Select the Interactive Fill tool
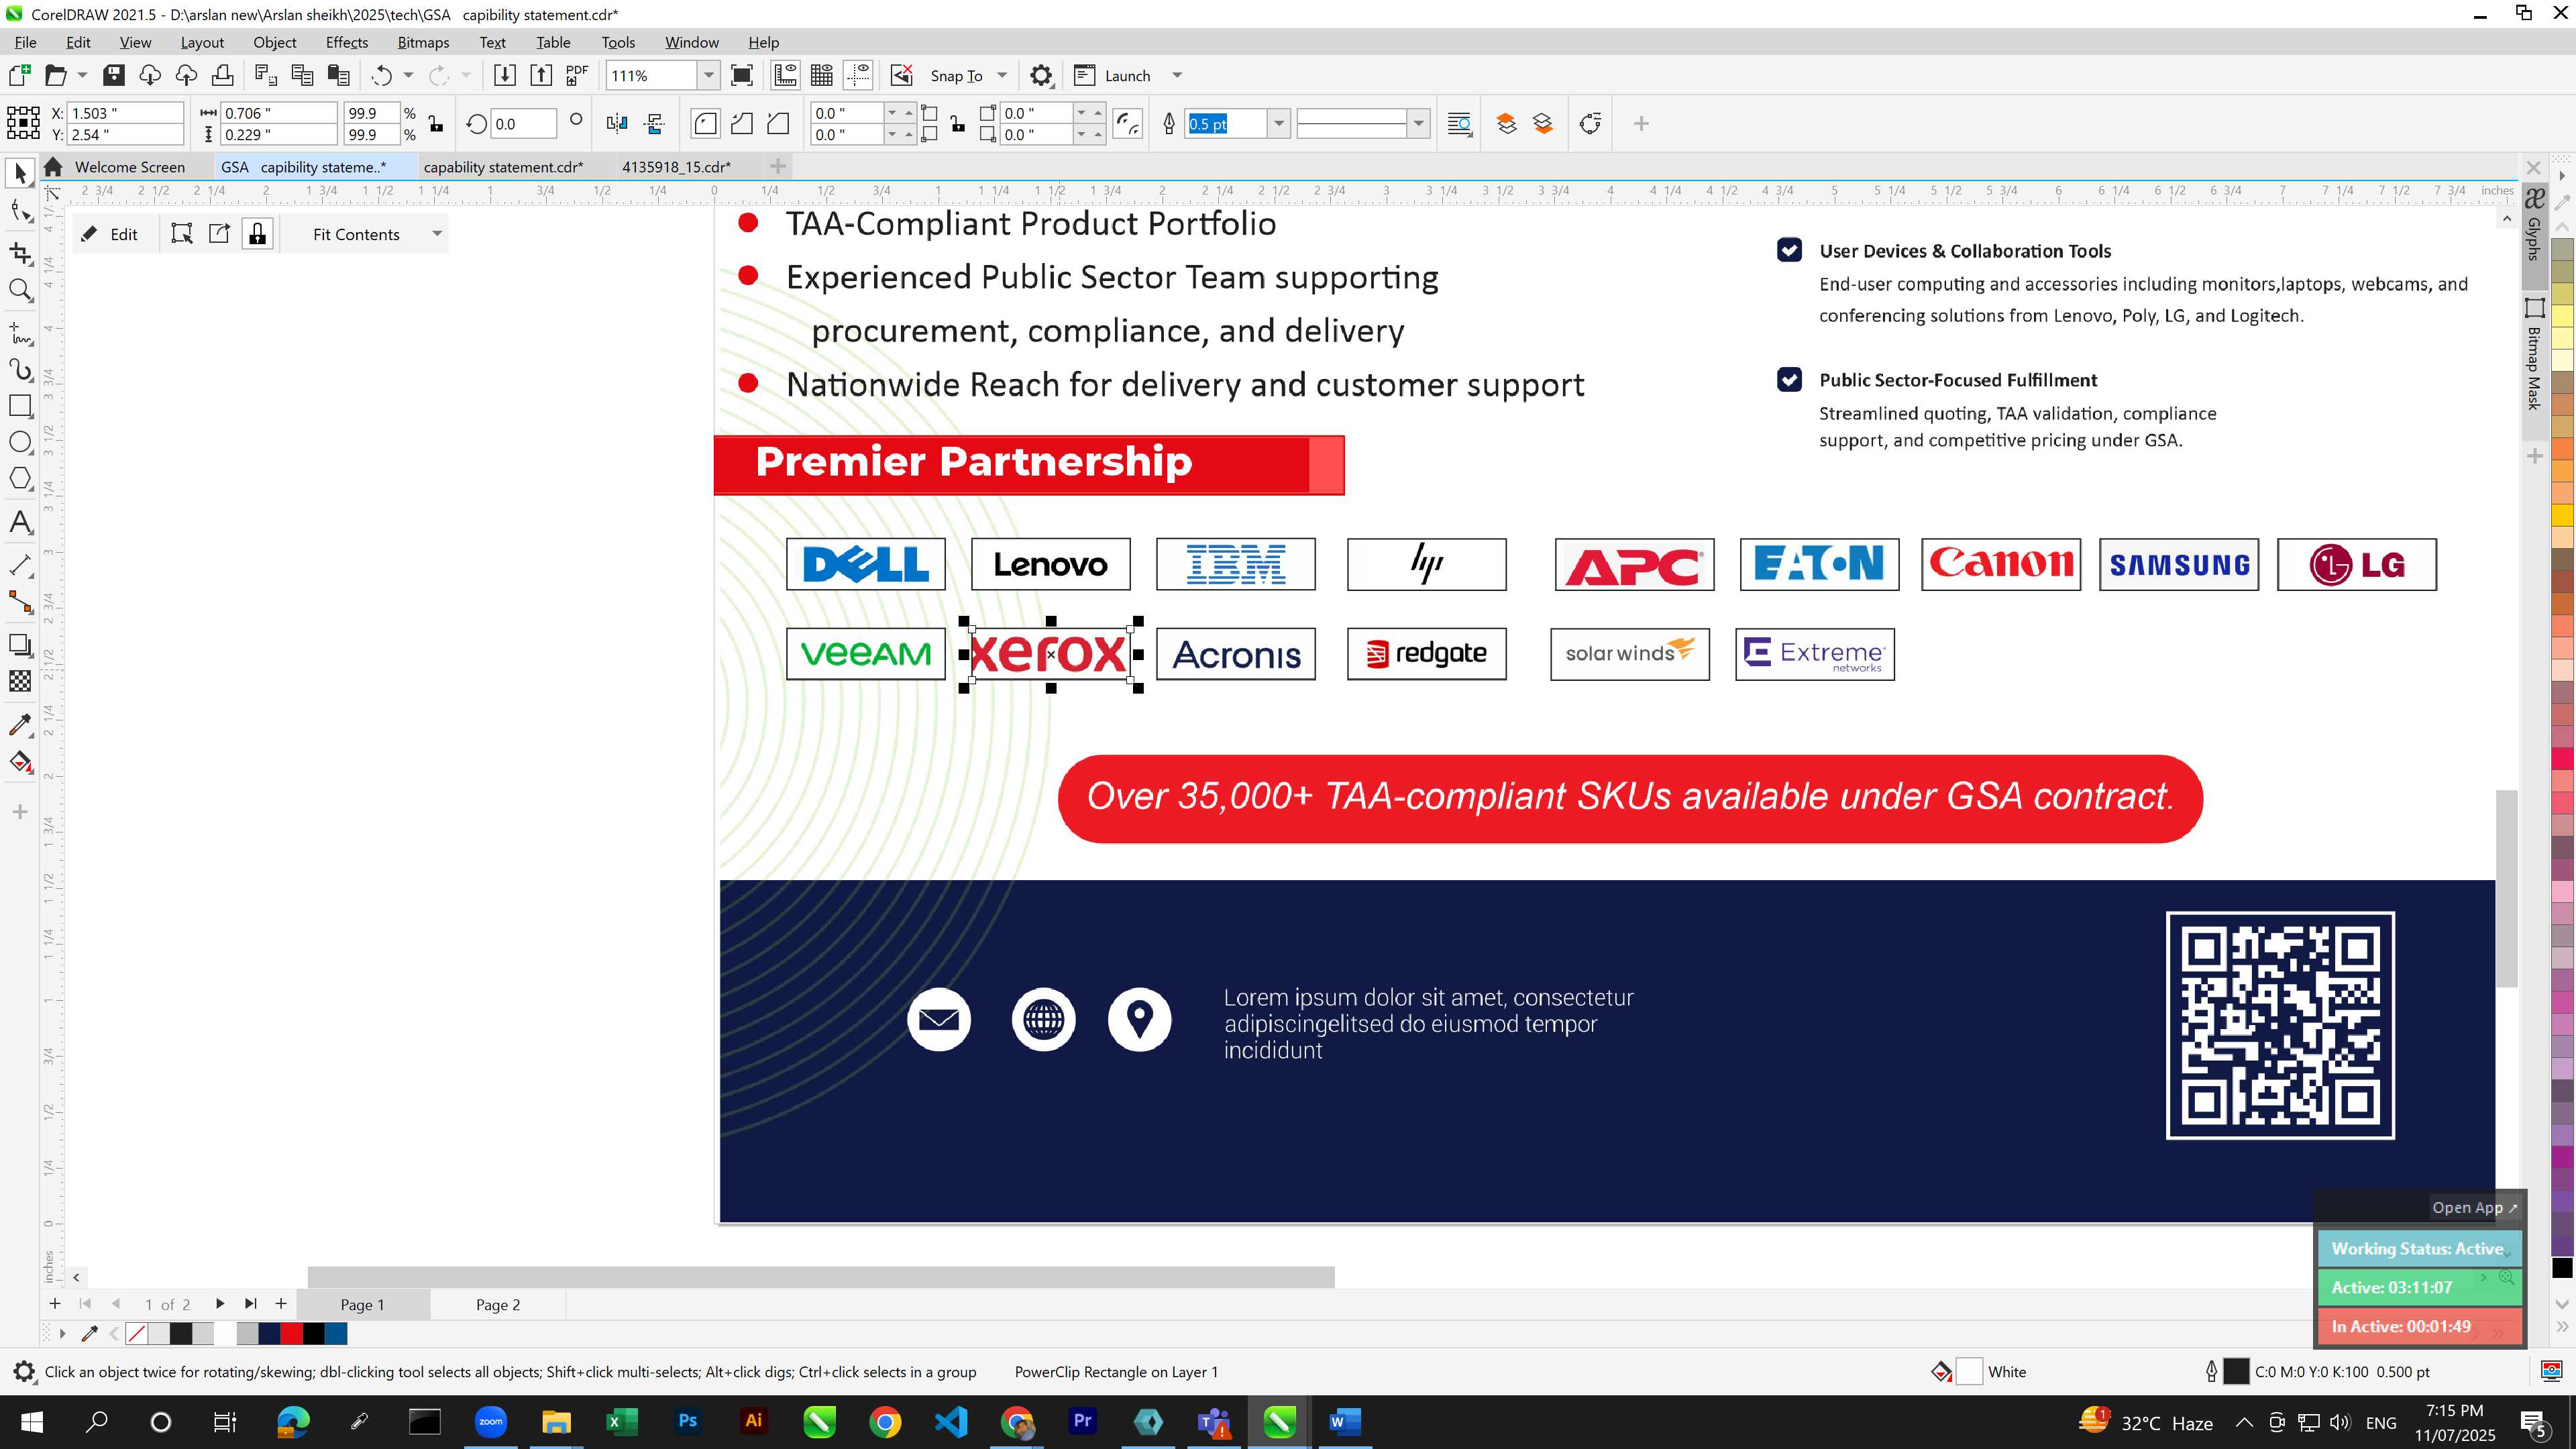Image resolution: width=2576 pixels, height=1449 pixels. click(x=20, y=762)
